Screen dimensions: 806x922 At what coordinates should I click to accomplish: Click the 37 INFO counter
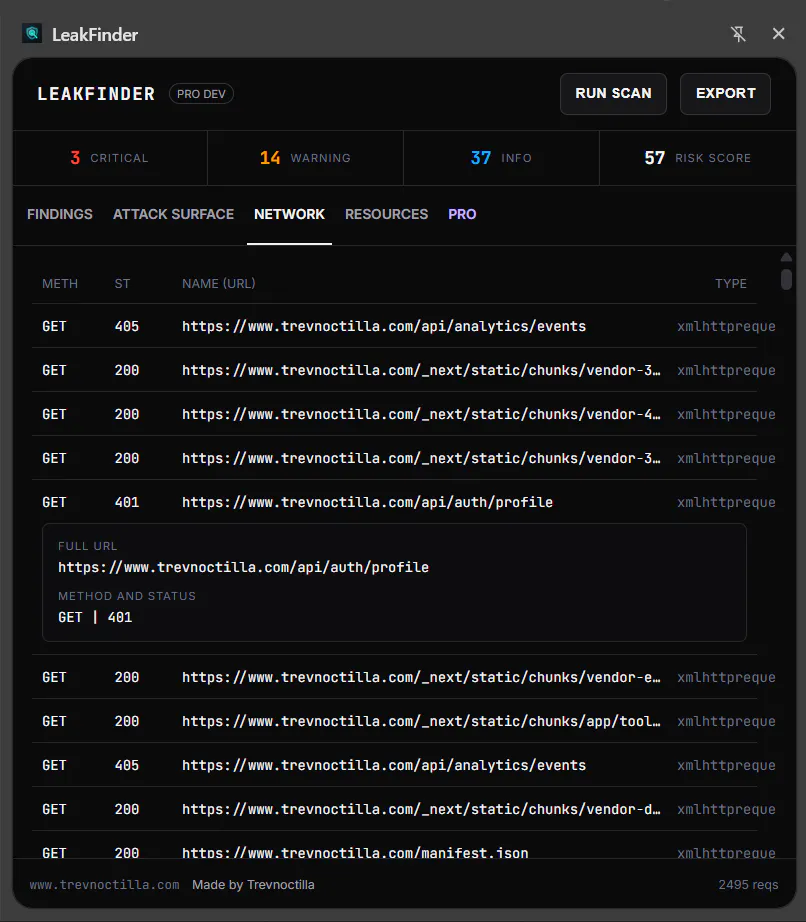[501, 158]
